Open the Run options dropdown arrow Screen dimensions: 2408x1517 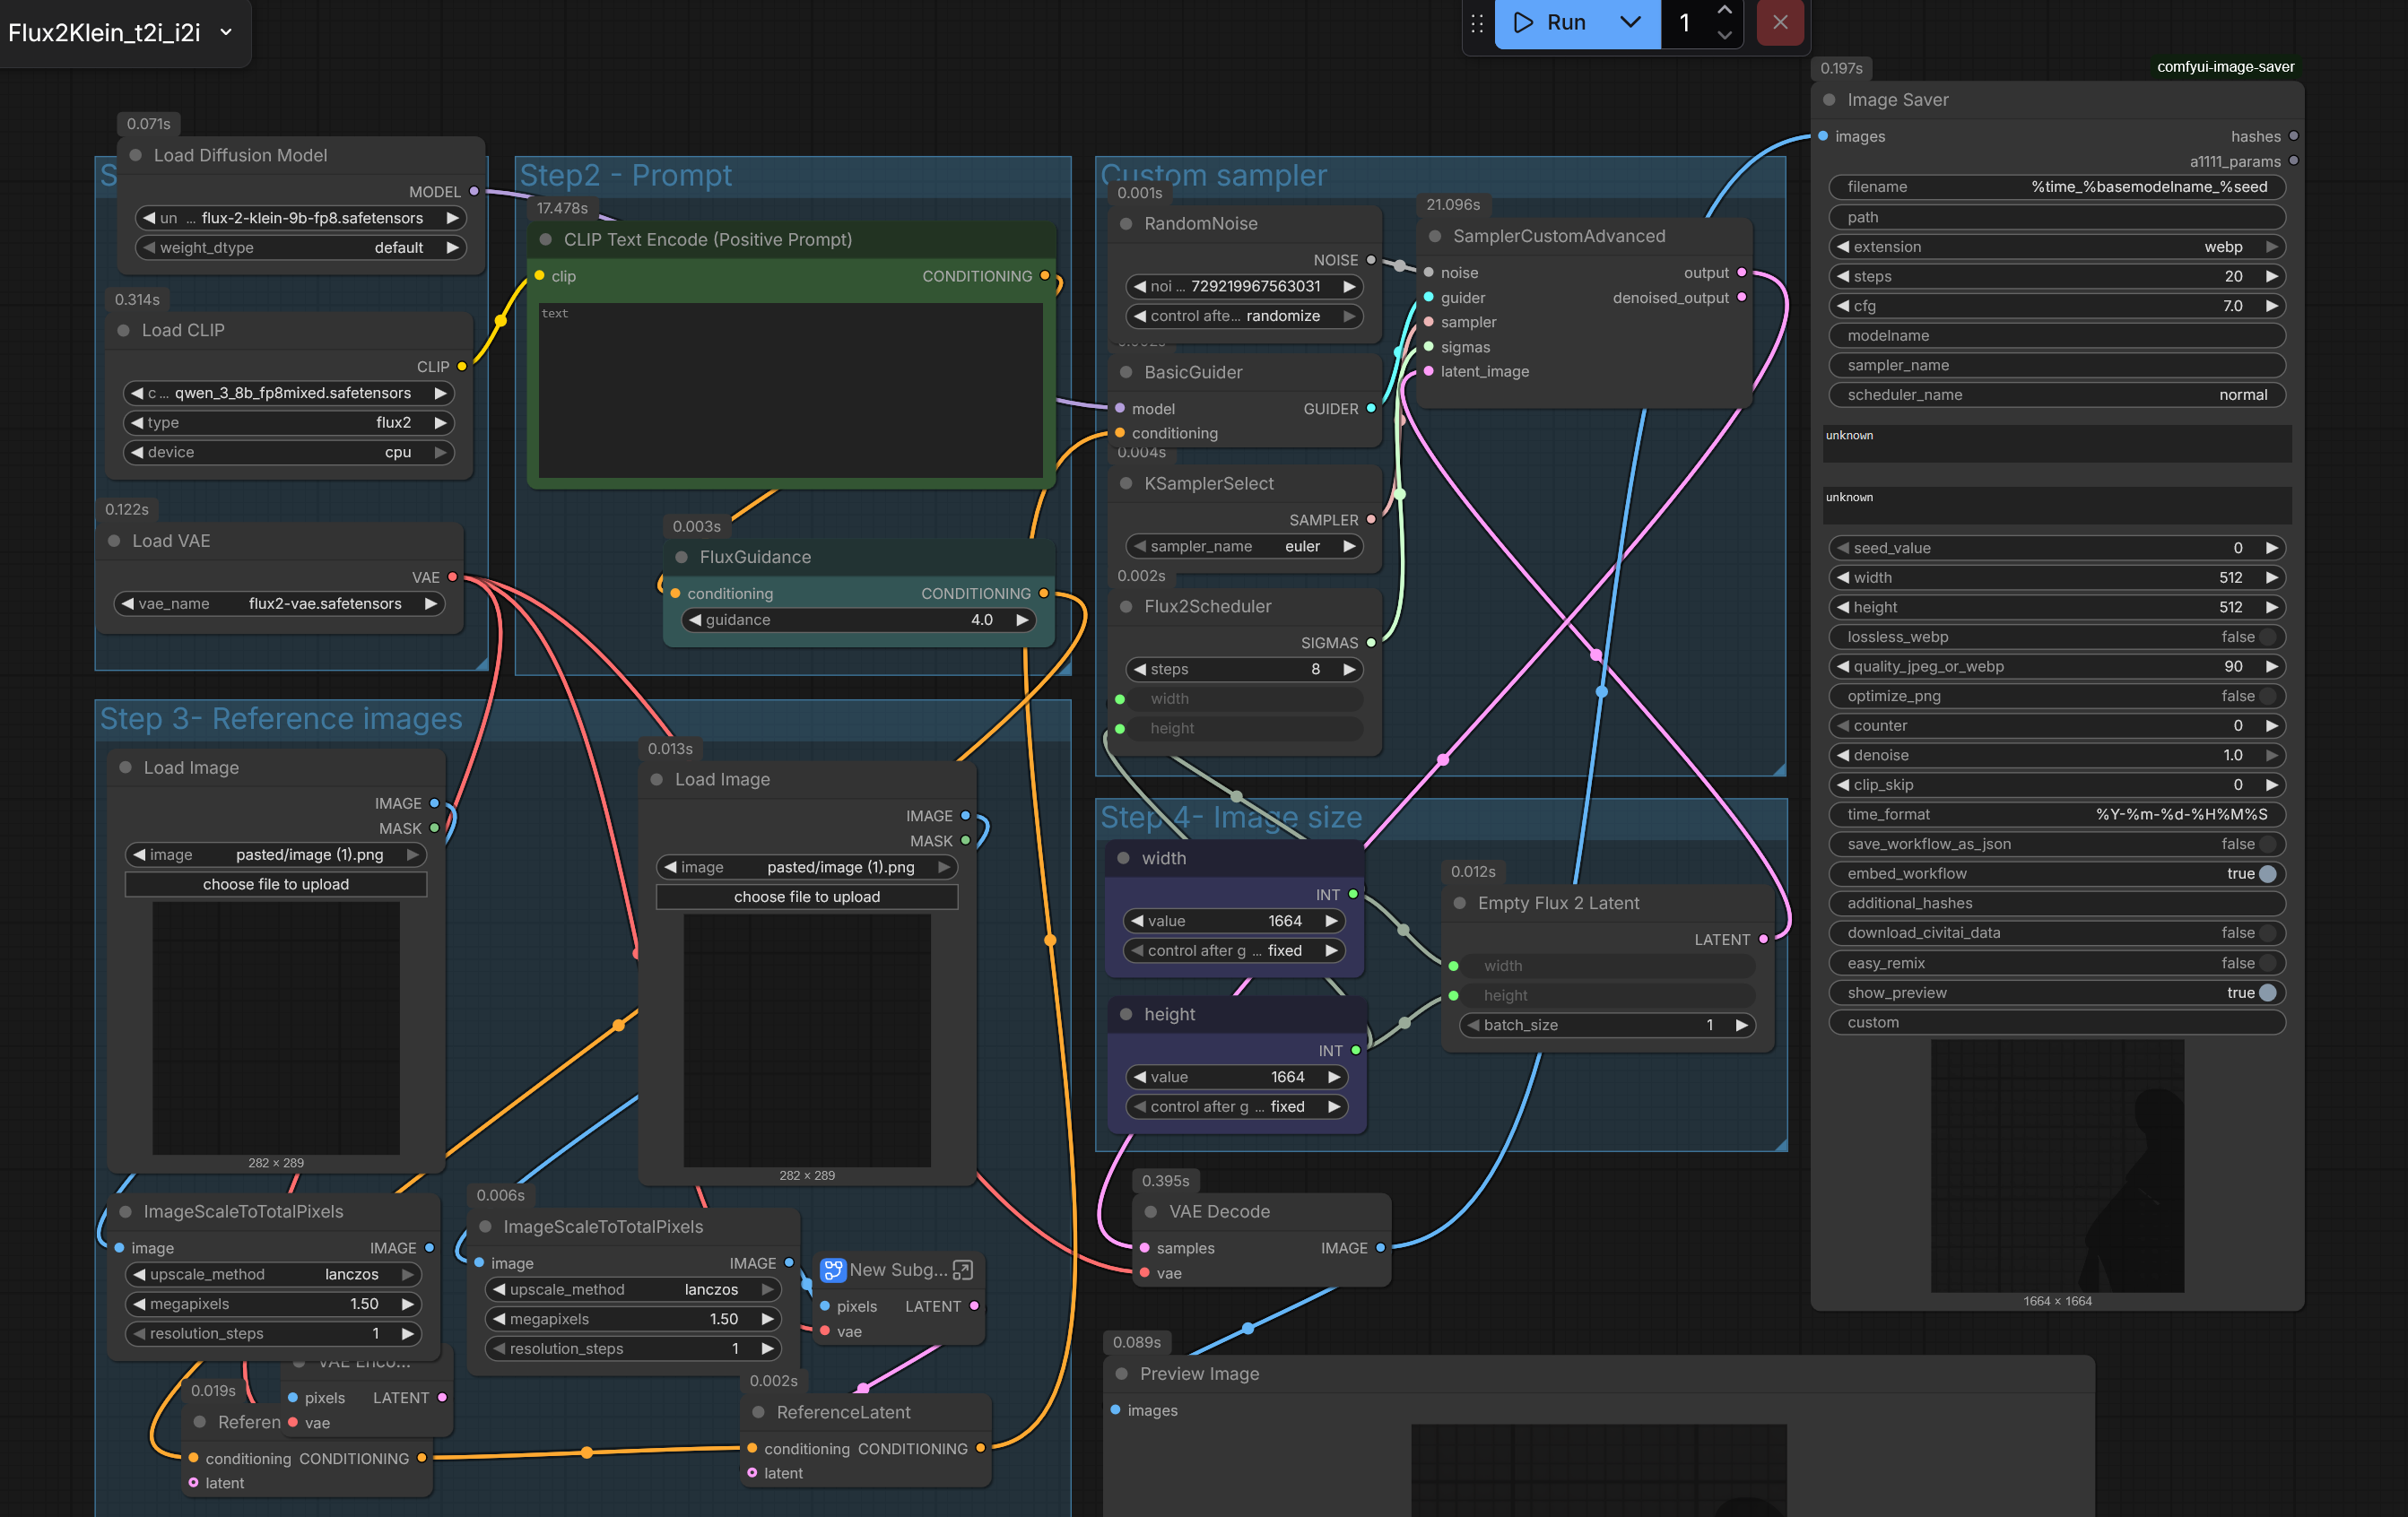[1630, 22]
